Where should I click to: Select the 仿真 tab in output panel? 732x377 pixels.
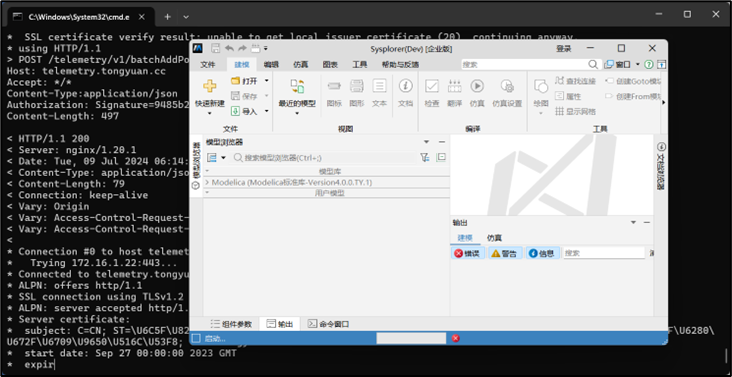(x=494, y=238)
